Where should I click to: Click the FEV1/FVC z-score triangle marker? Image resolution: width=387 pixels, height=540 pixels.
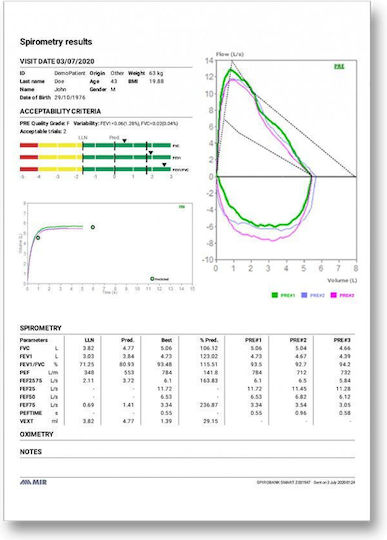tap(164, 165)
